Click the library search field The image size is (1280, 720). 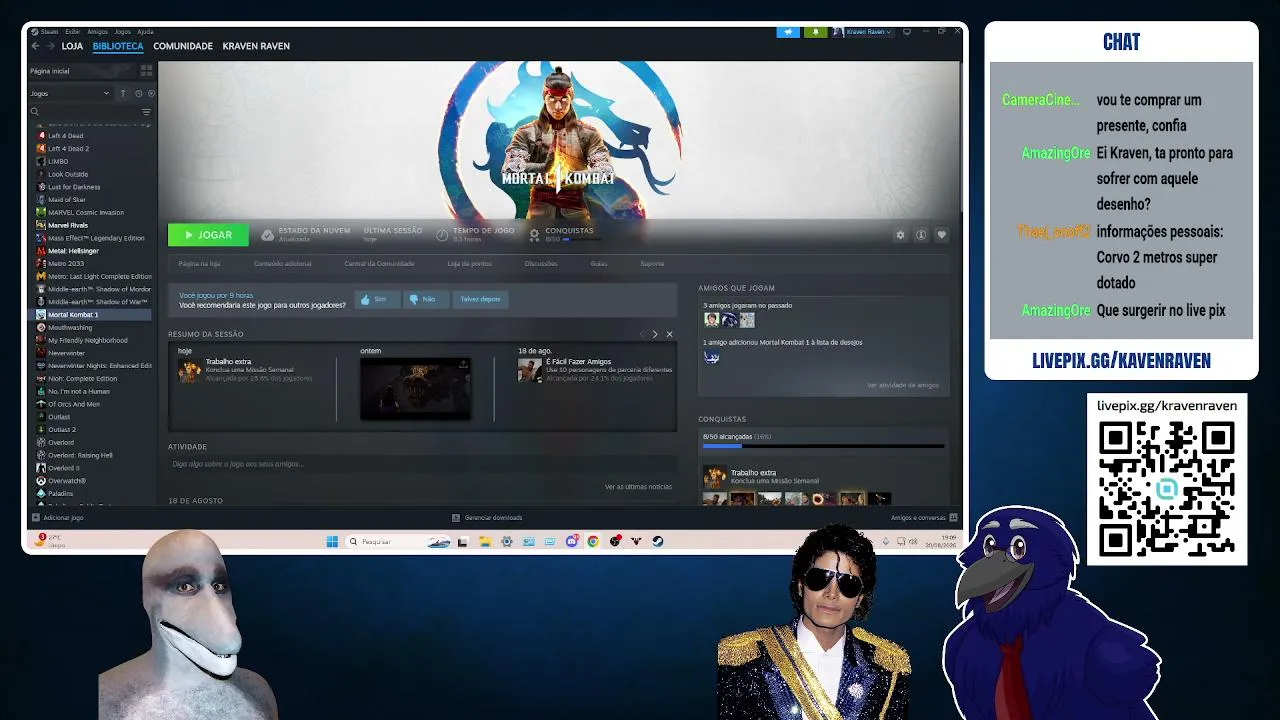point(84,112)
